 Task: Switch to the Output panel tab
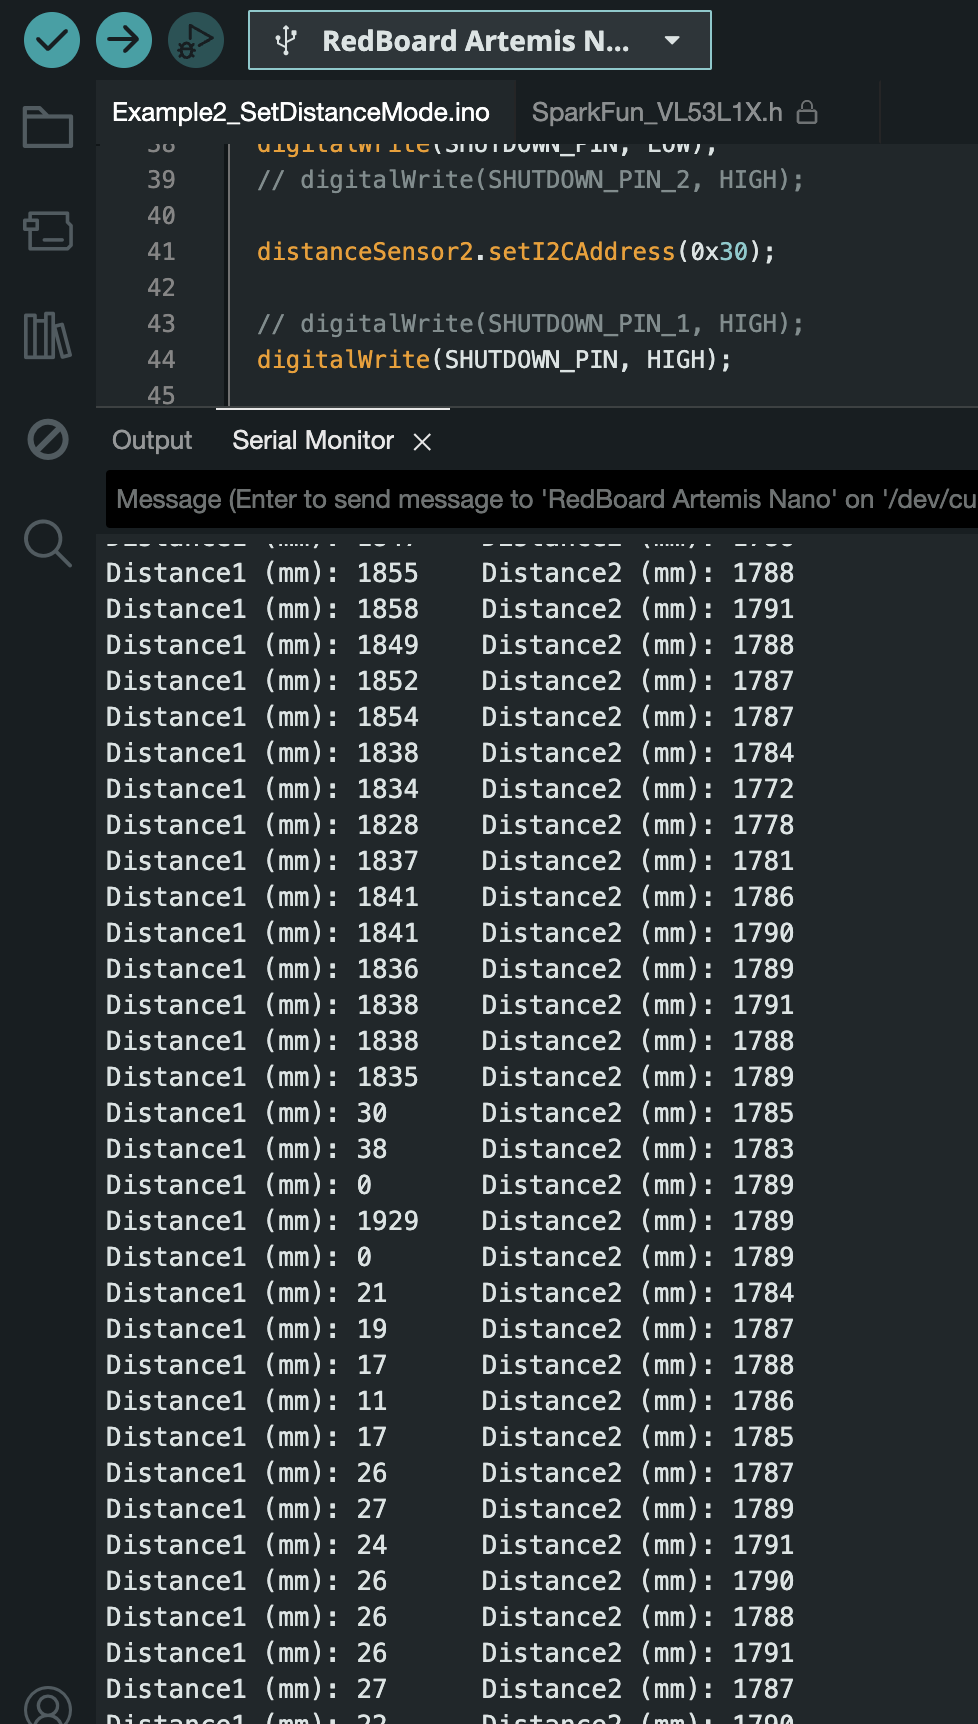click(152, 440)
